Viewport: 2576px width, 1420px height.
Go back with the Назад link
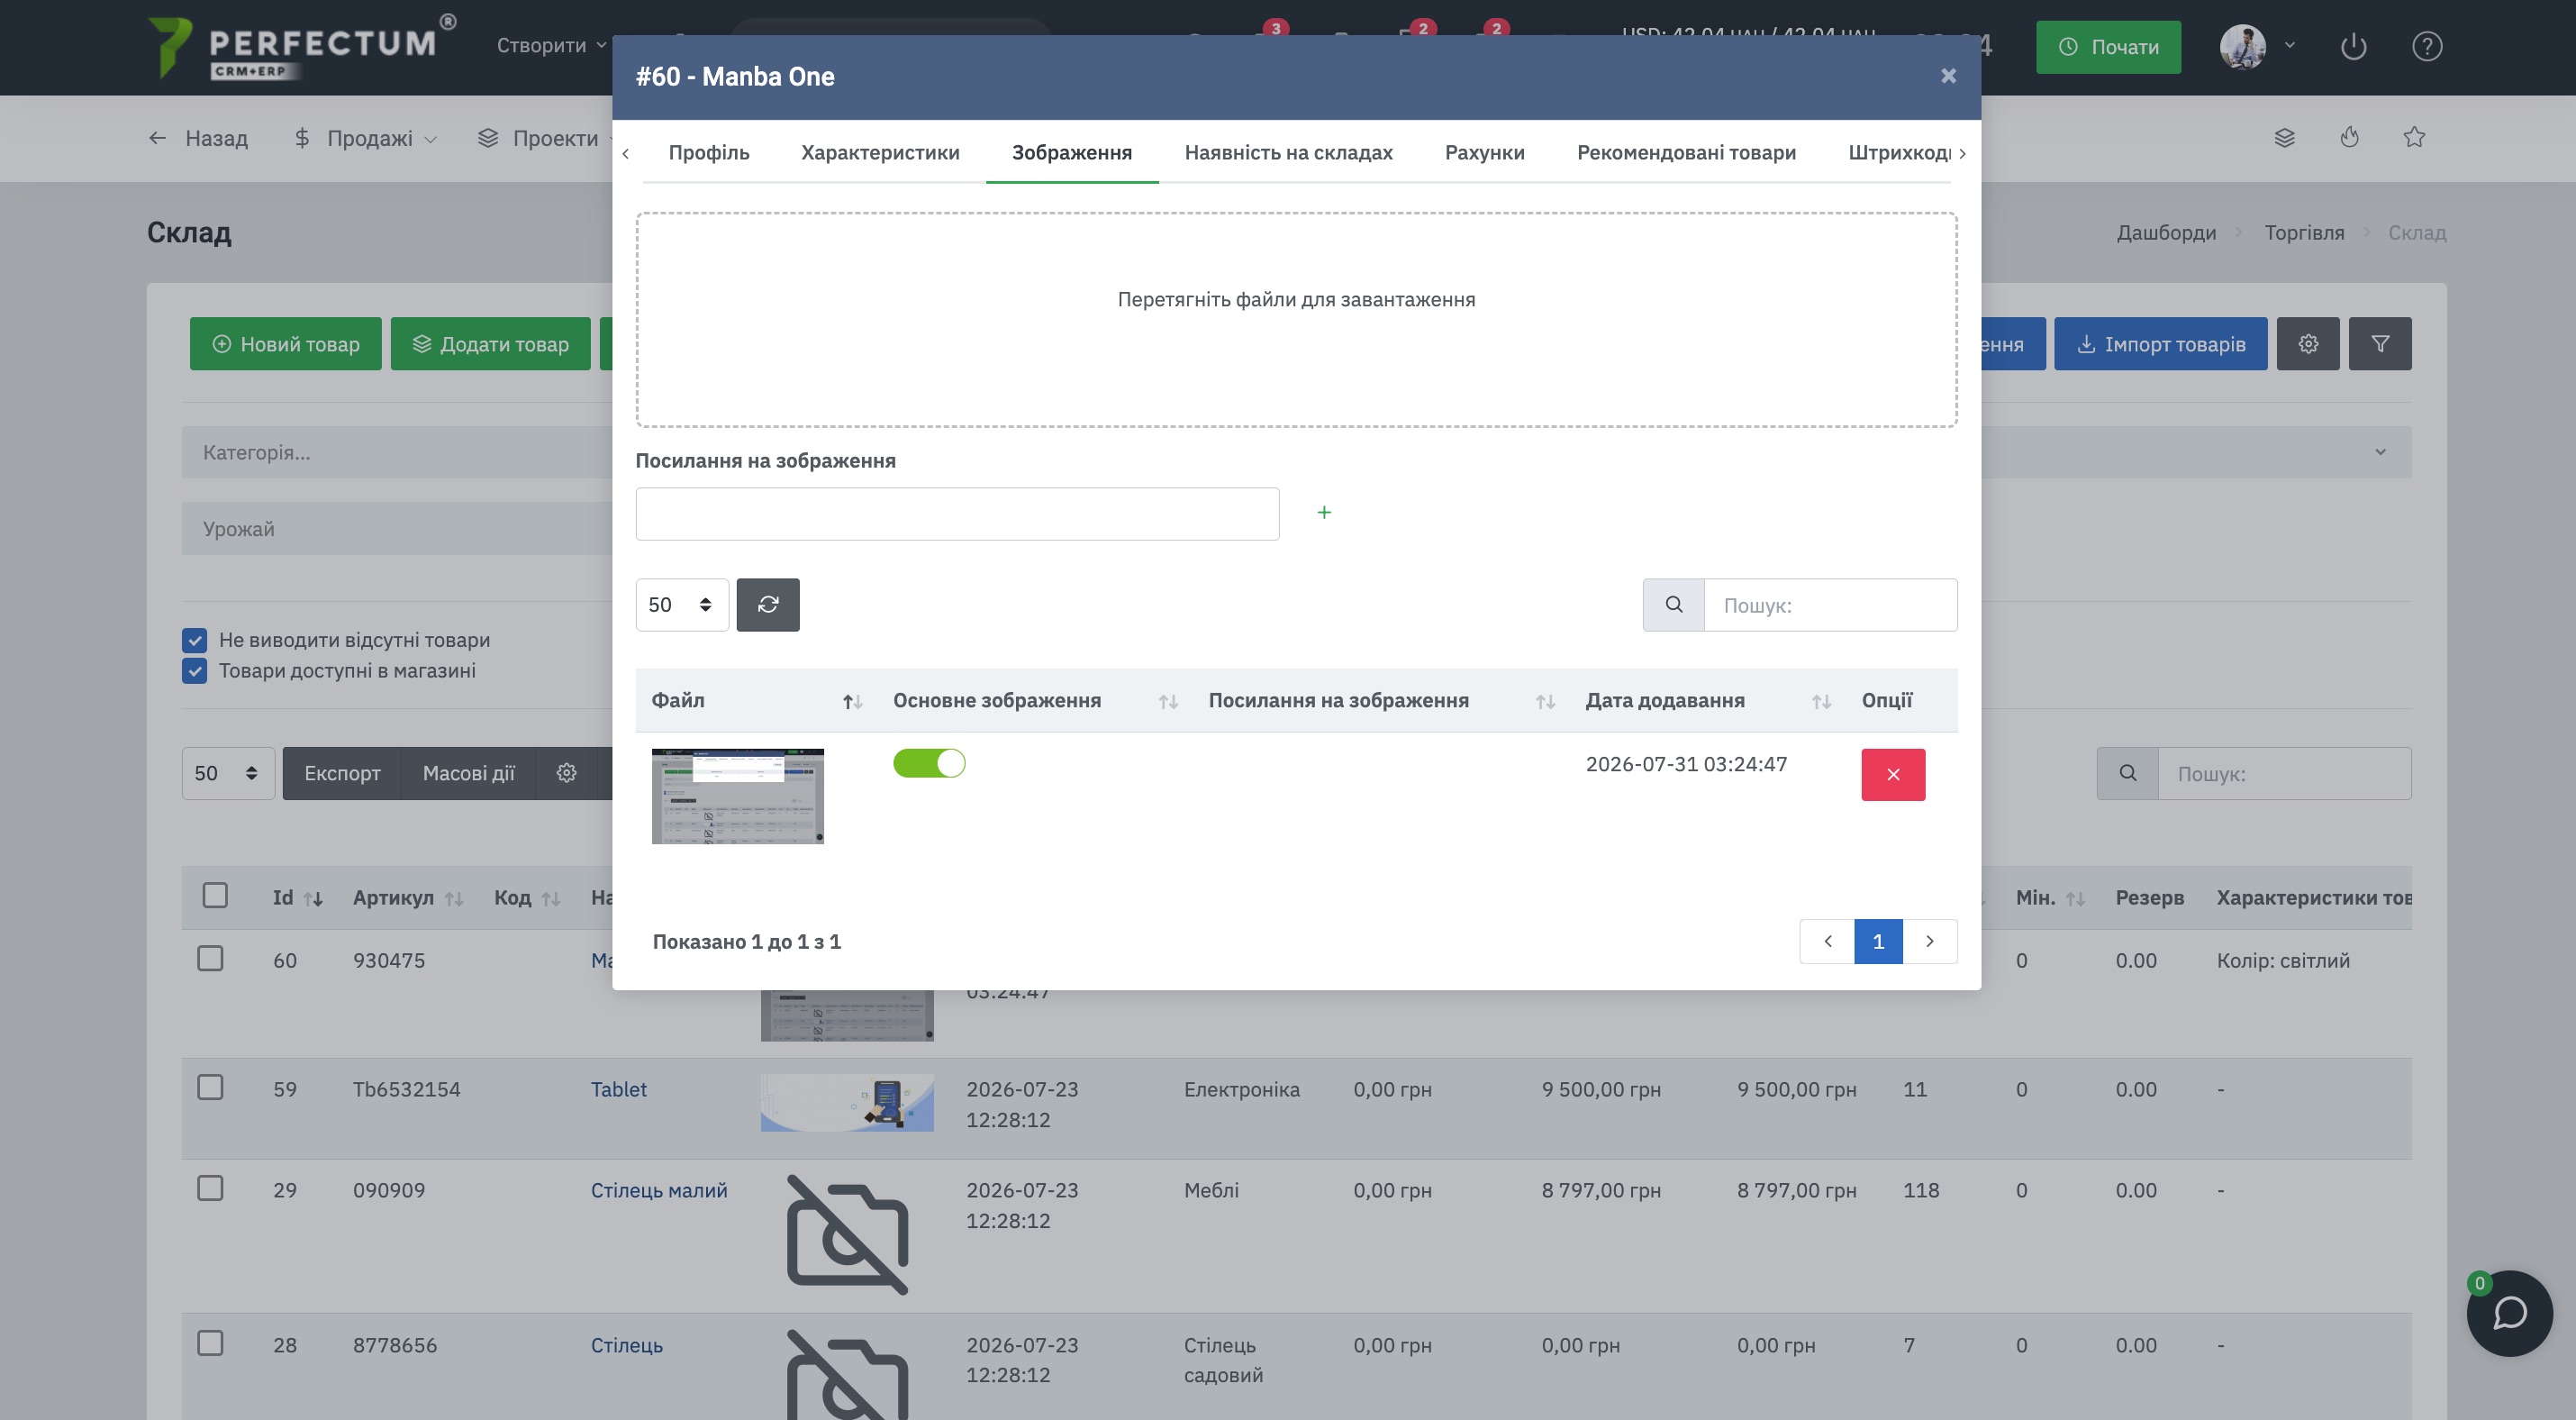198,138
